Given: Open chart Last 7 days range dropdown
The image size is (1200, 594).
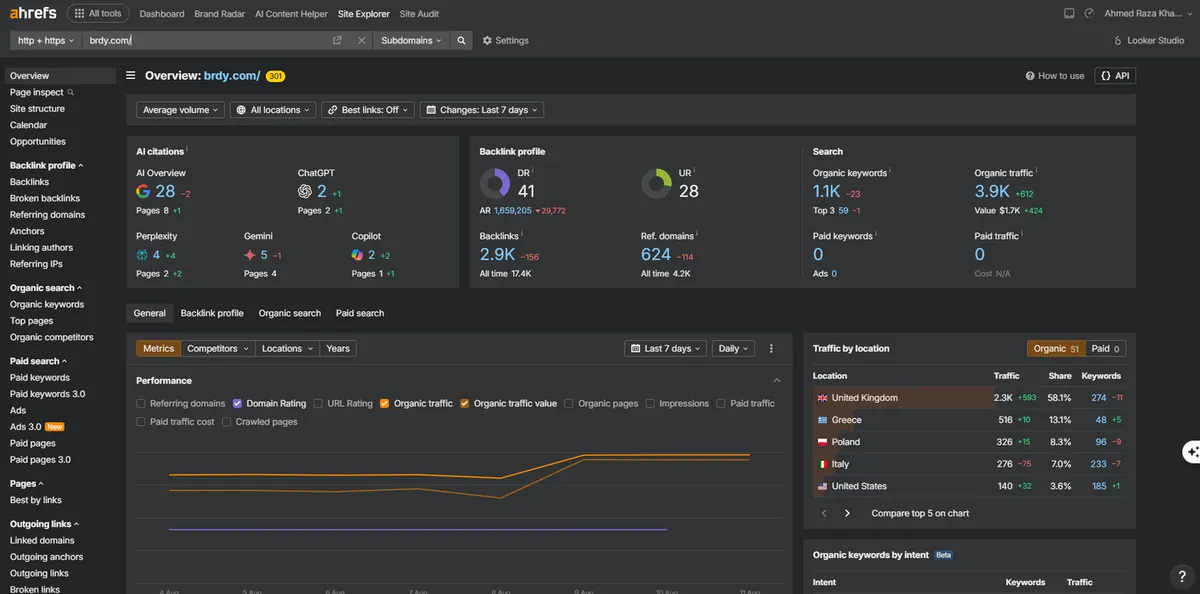Looking at the screenshot, I should click(666, 349).
